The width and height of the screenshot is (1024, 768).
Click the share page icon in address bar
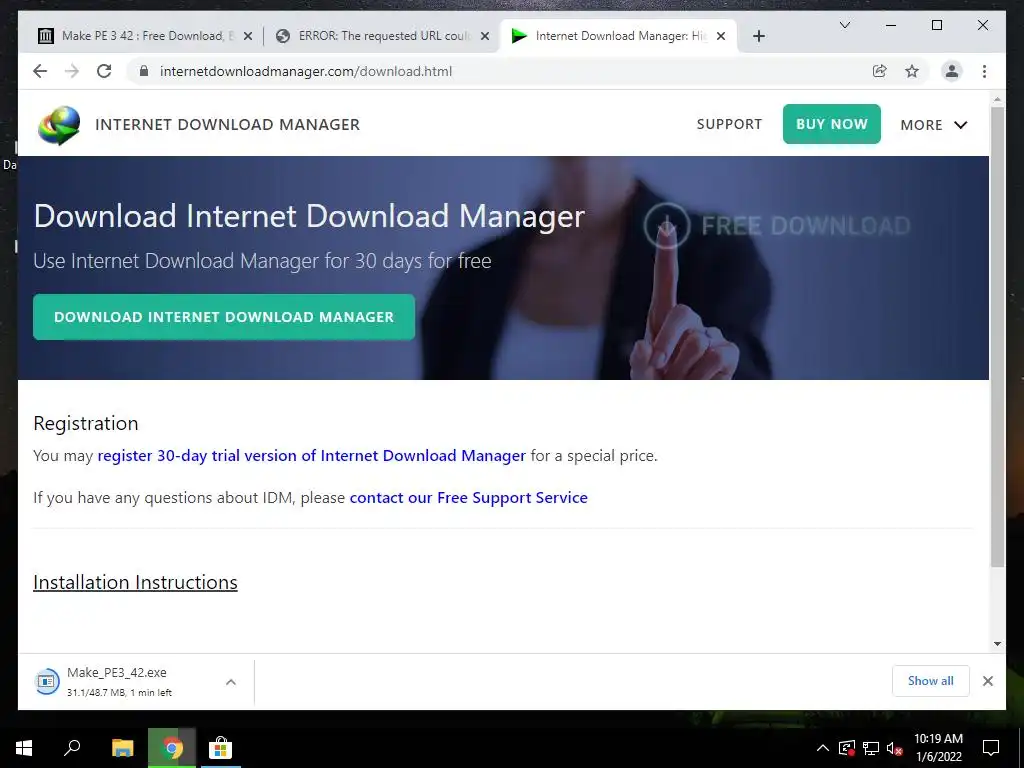[x=880, y=71]
